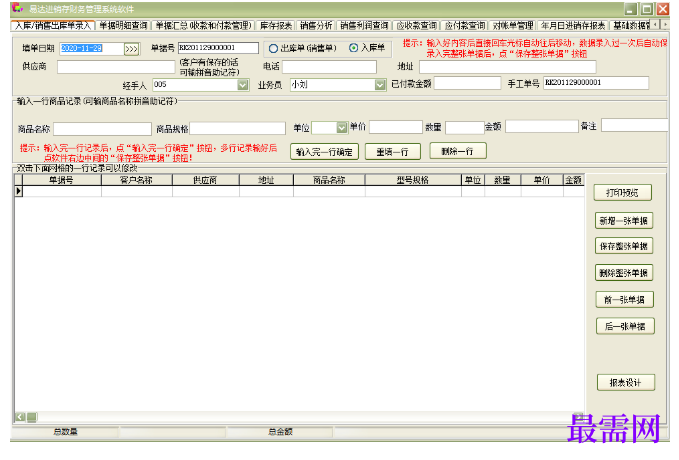The height and width of the screenshot is (460, 679).
Task: Select the 出库单(销售单) radio button
Action: (x=273, y=49)
